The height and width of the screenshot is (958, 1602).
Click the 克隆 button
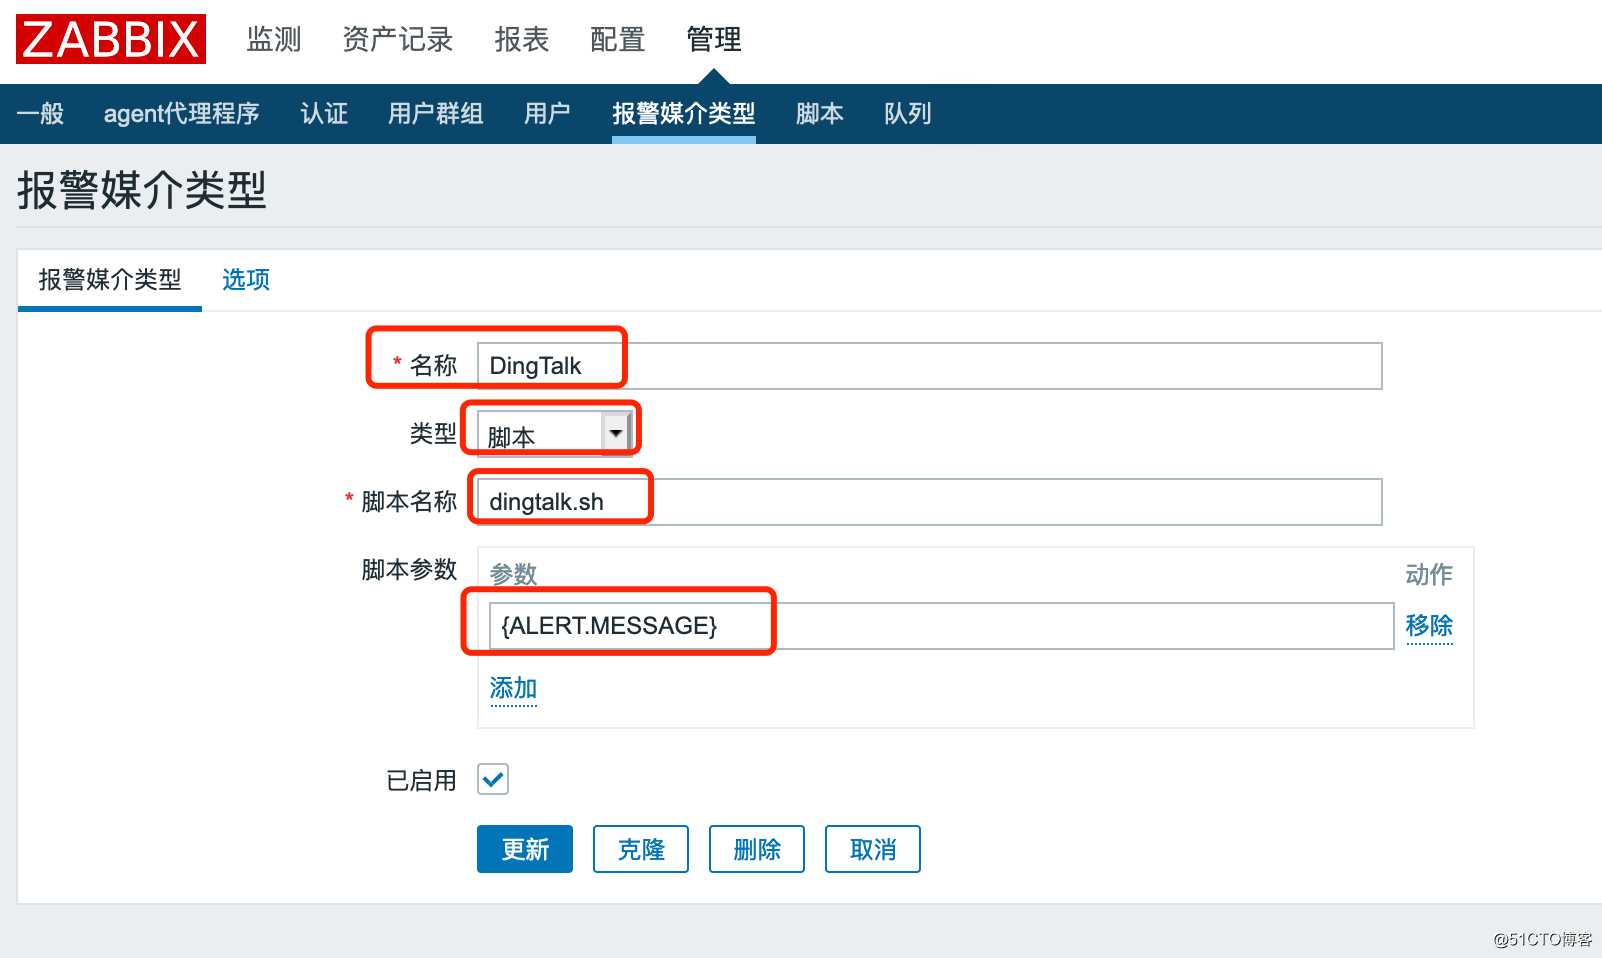tap(641, 849)
